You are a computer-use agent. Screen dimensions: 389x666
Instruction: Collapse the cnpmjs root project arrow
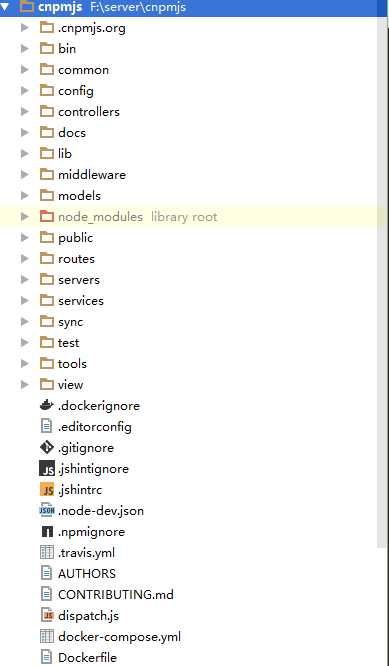[4, 7]
